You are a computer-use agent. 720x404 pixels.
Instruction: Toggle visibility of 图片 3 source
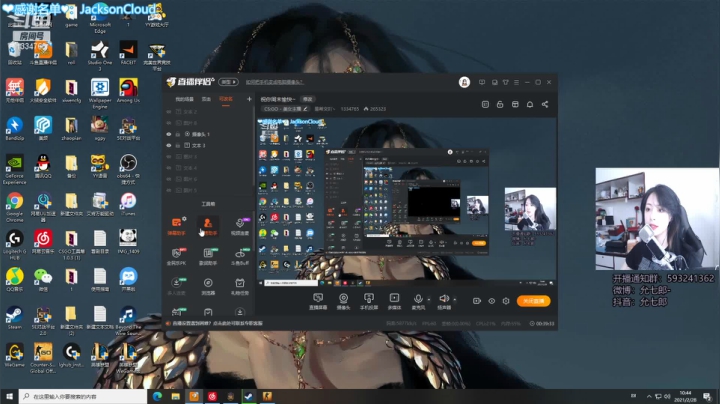pos(169,157)
